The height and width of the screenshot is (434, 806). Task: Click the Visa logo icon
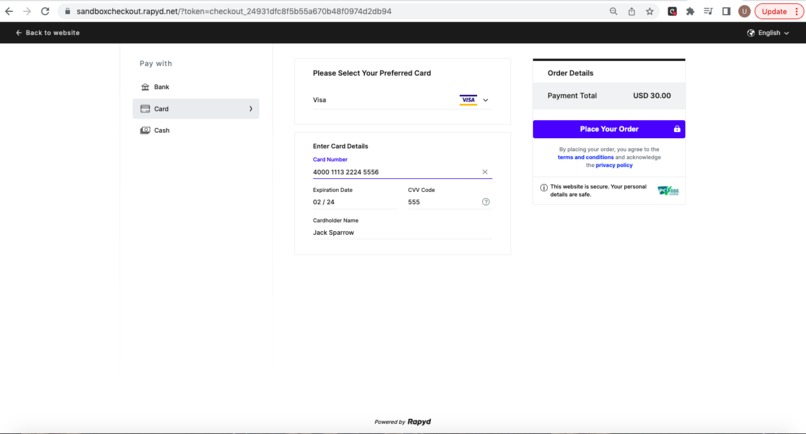coord(468,100)
